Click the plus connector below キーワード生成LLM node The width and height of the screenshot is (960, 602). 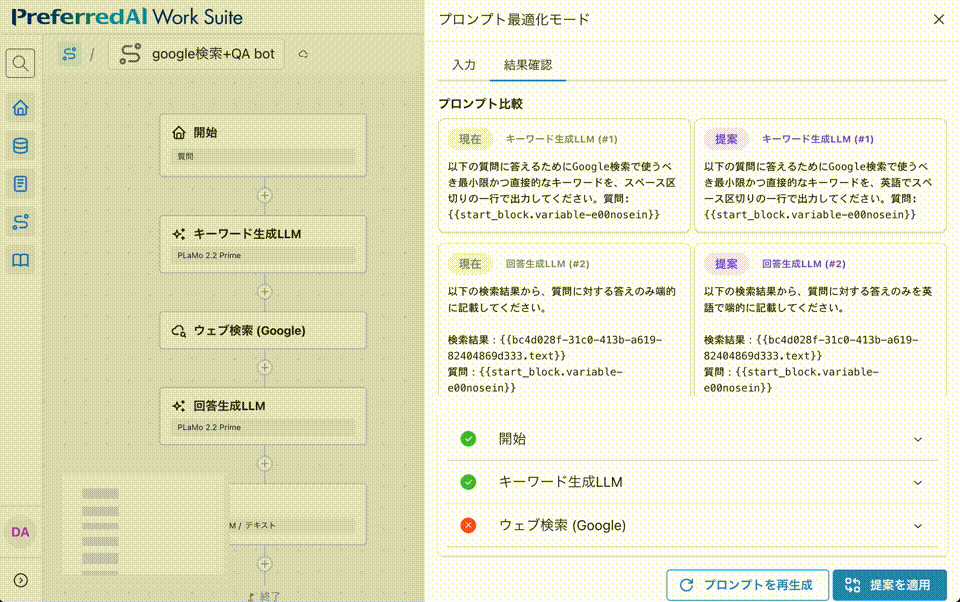pos(263,293)
